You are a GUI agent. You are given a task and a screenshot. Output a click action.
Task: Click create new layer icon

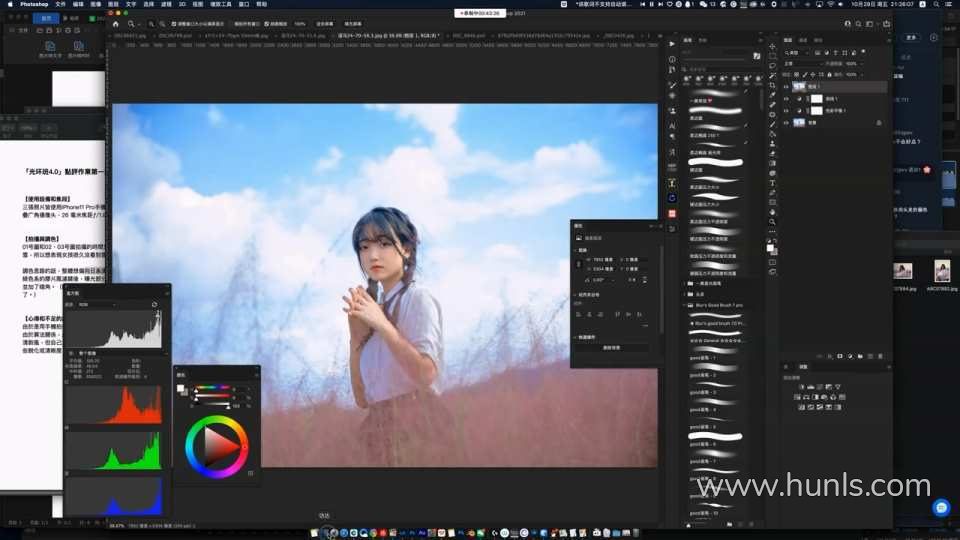(870, 356)
